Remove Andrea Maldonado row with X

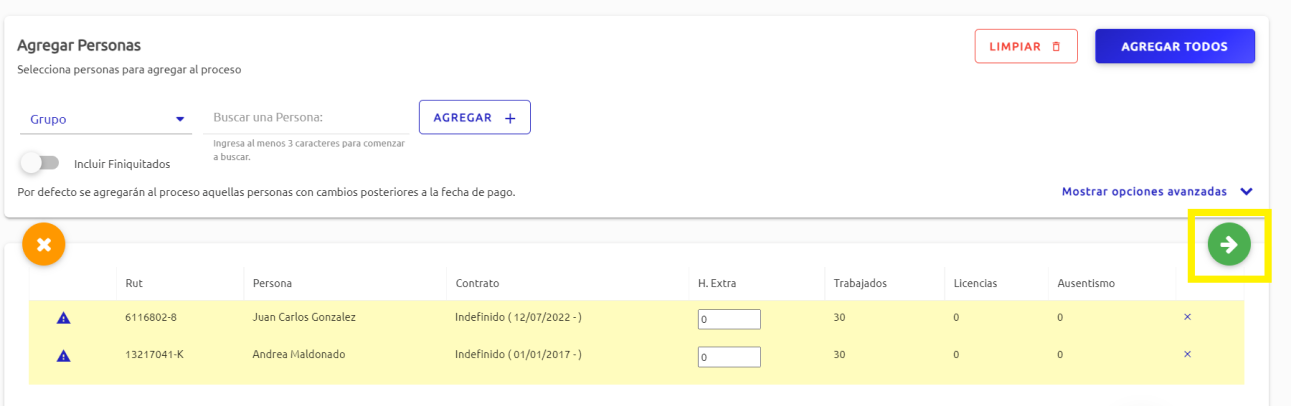coord(1187,354)
